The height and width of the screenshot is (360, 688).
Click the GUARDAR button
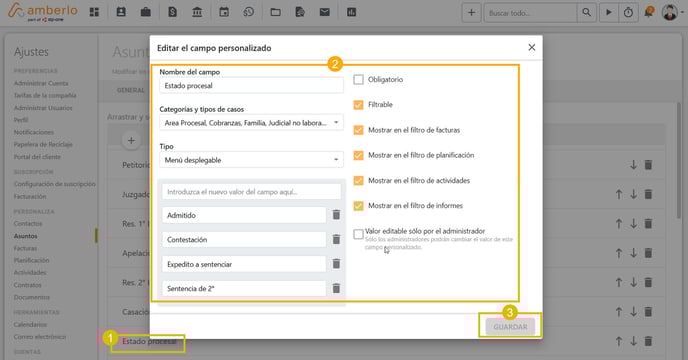coord(510,327)
